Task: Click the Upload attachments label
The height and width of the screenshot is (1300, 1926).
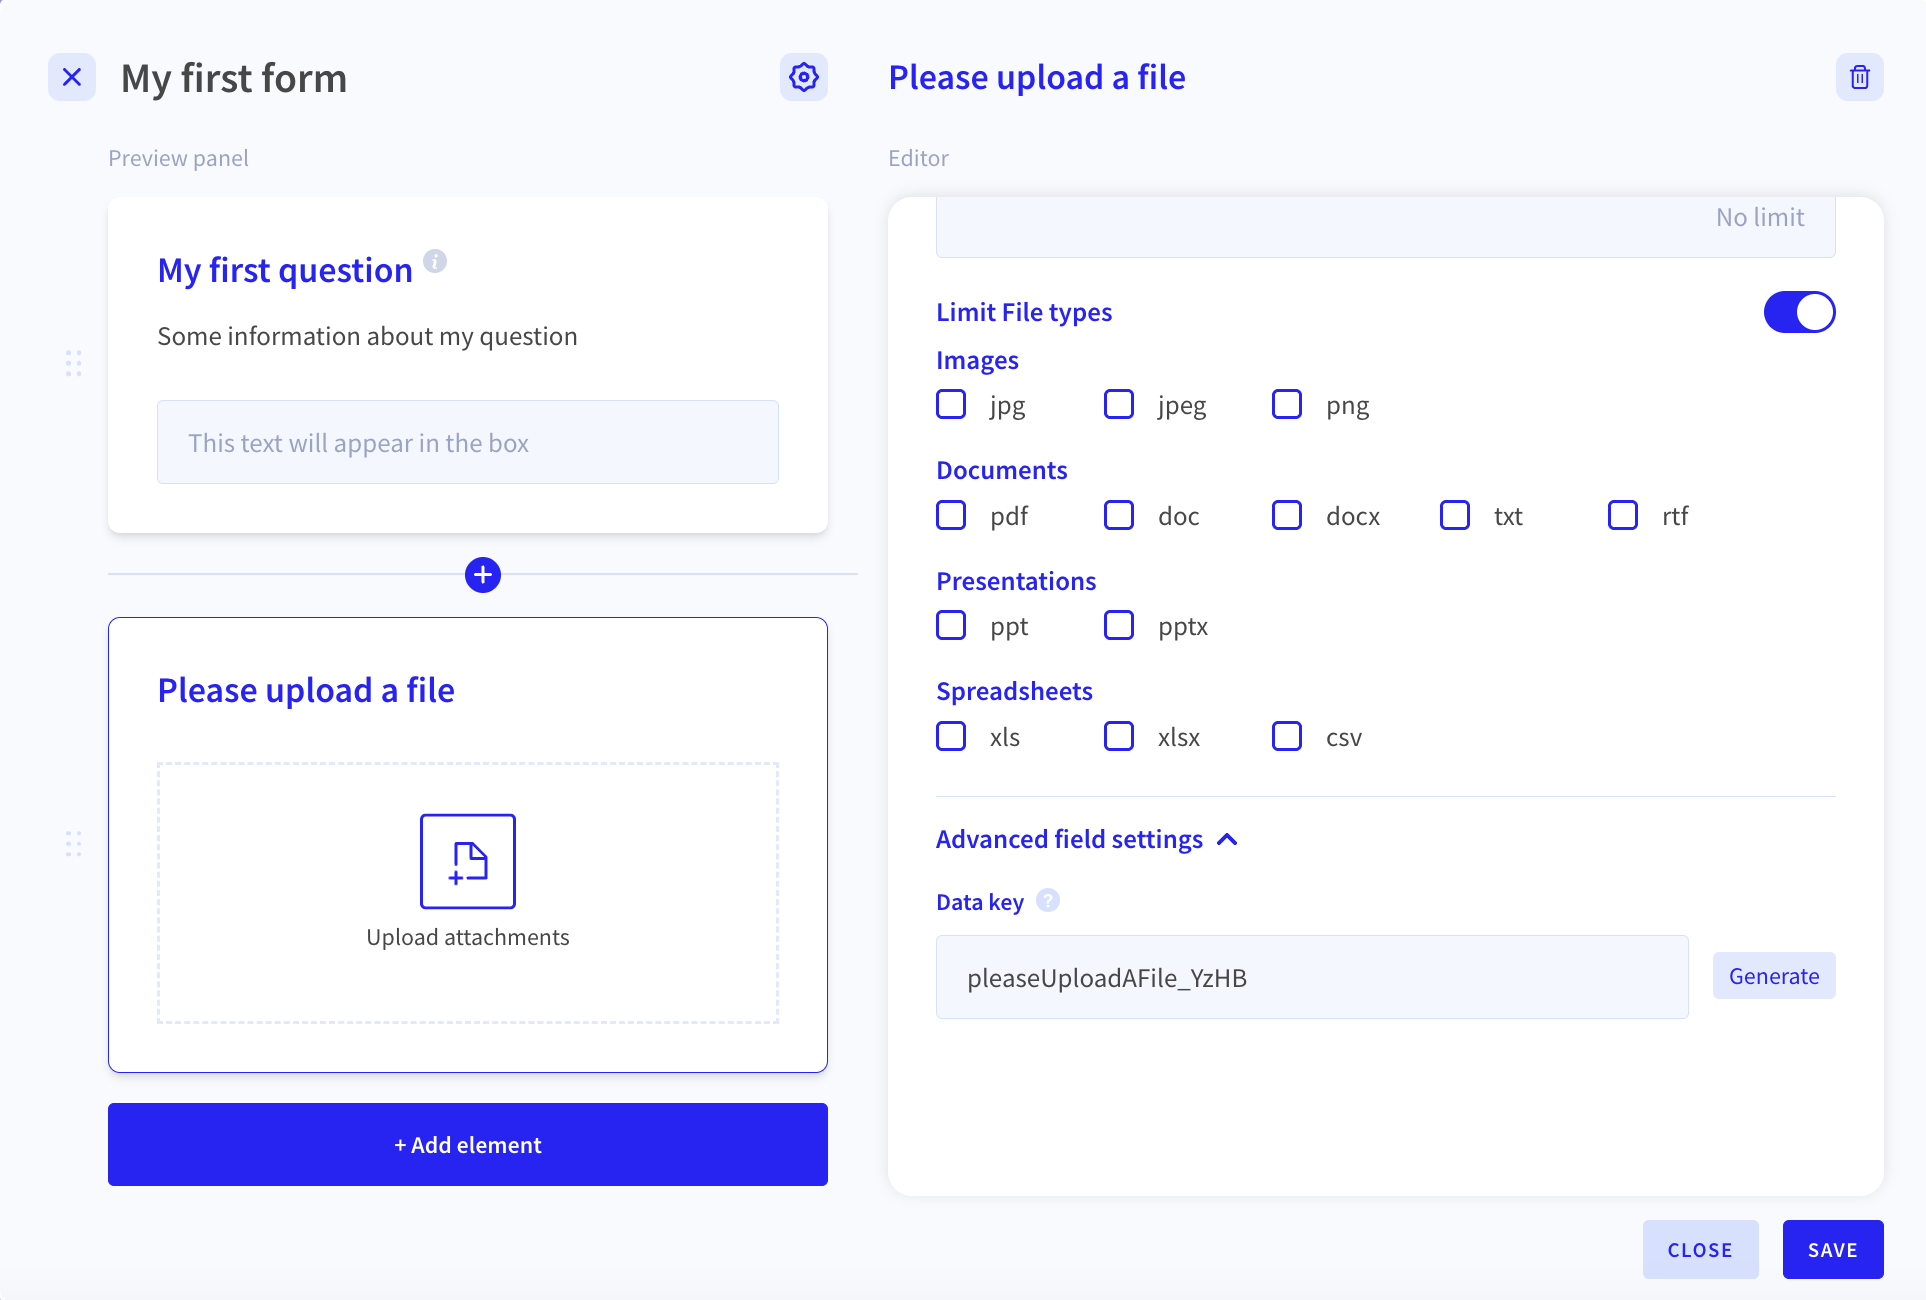Action: click(468, 937)
